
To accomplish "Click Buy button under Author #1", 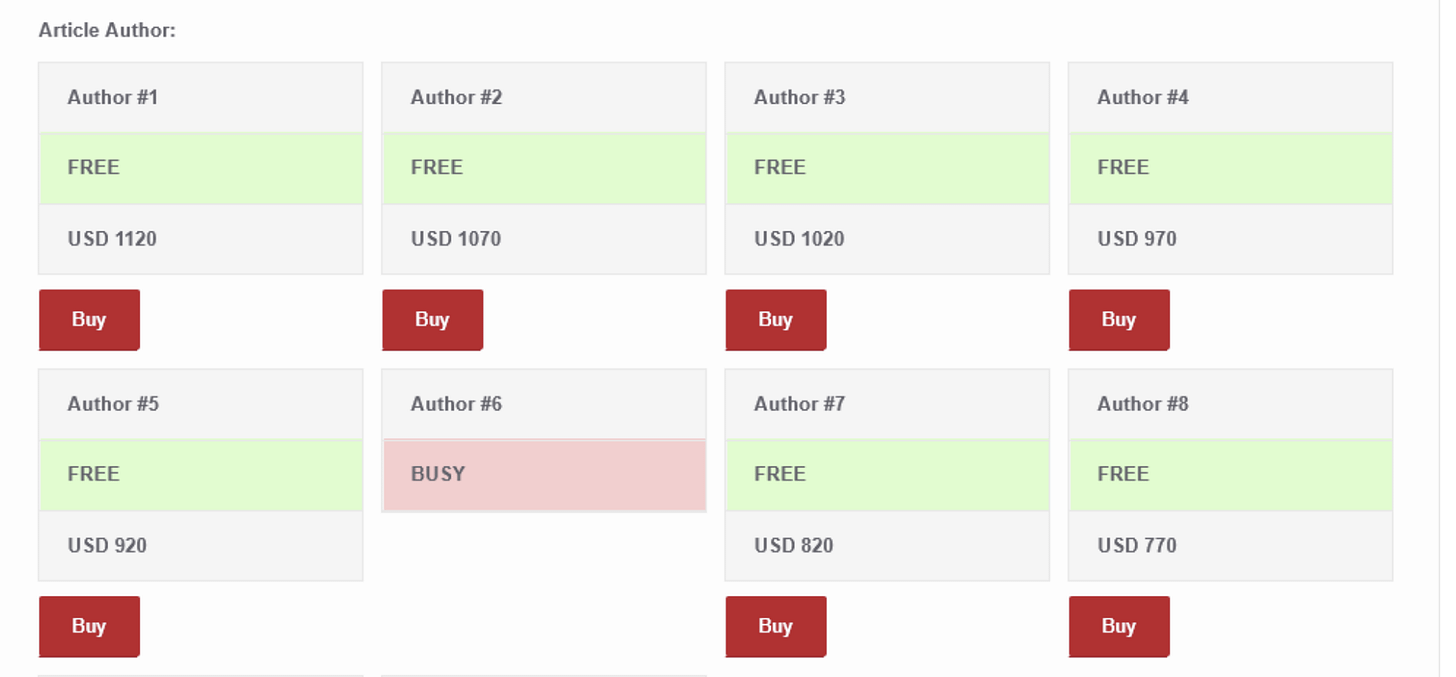I will coord(89,320).
